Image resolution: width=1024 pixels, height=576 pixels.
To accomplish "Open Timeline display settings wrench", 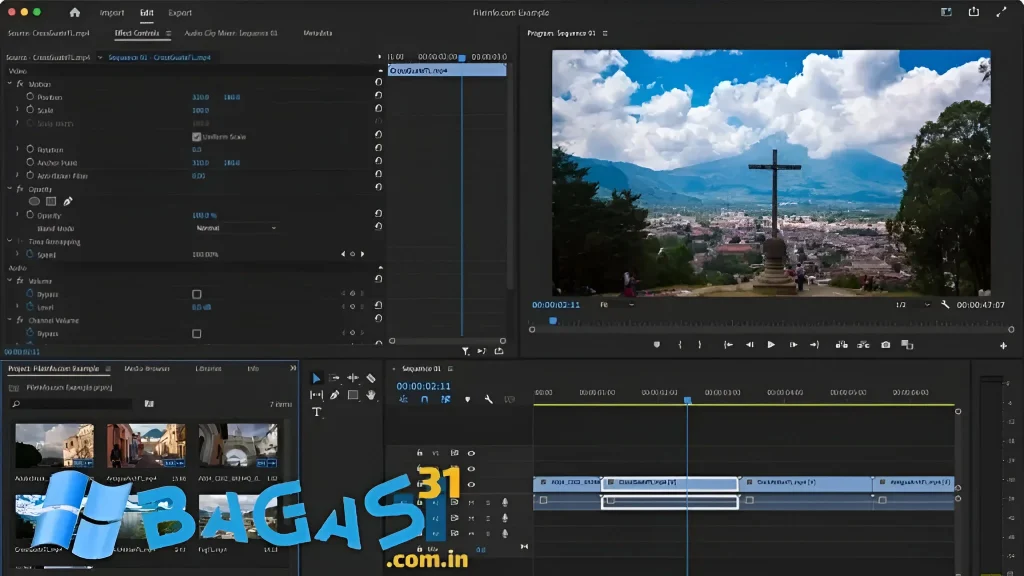I will click(488, 399).
